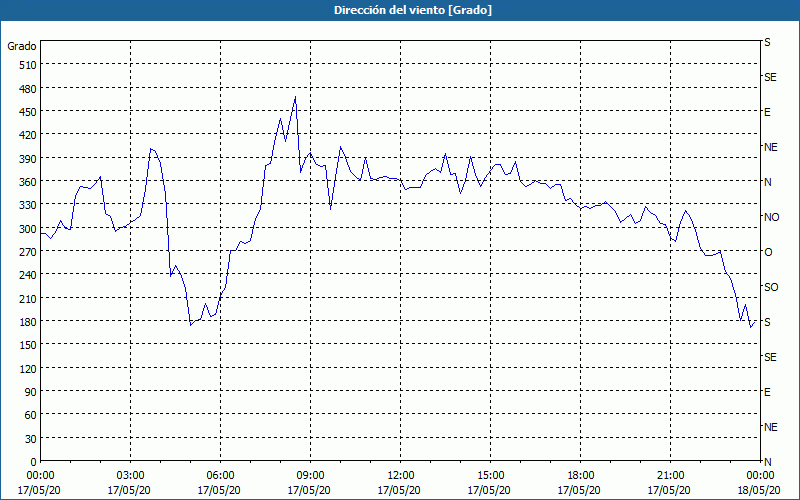Select the 18:00 time axis label
The image size is (800, 500).
coord(580,476)
